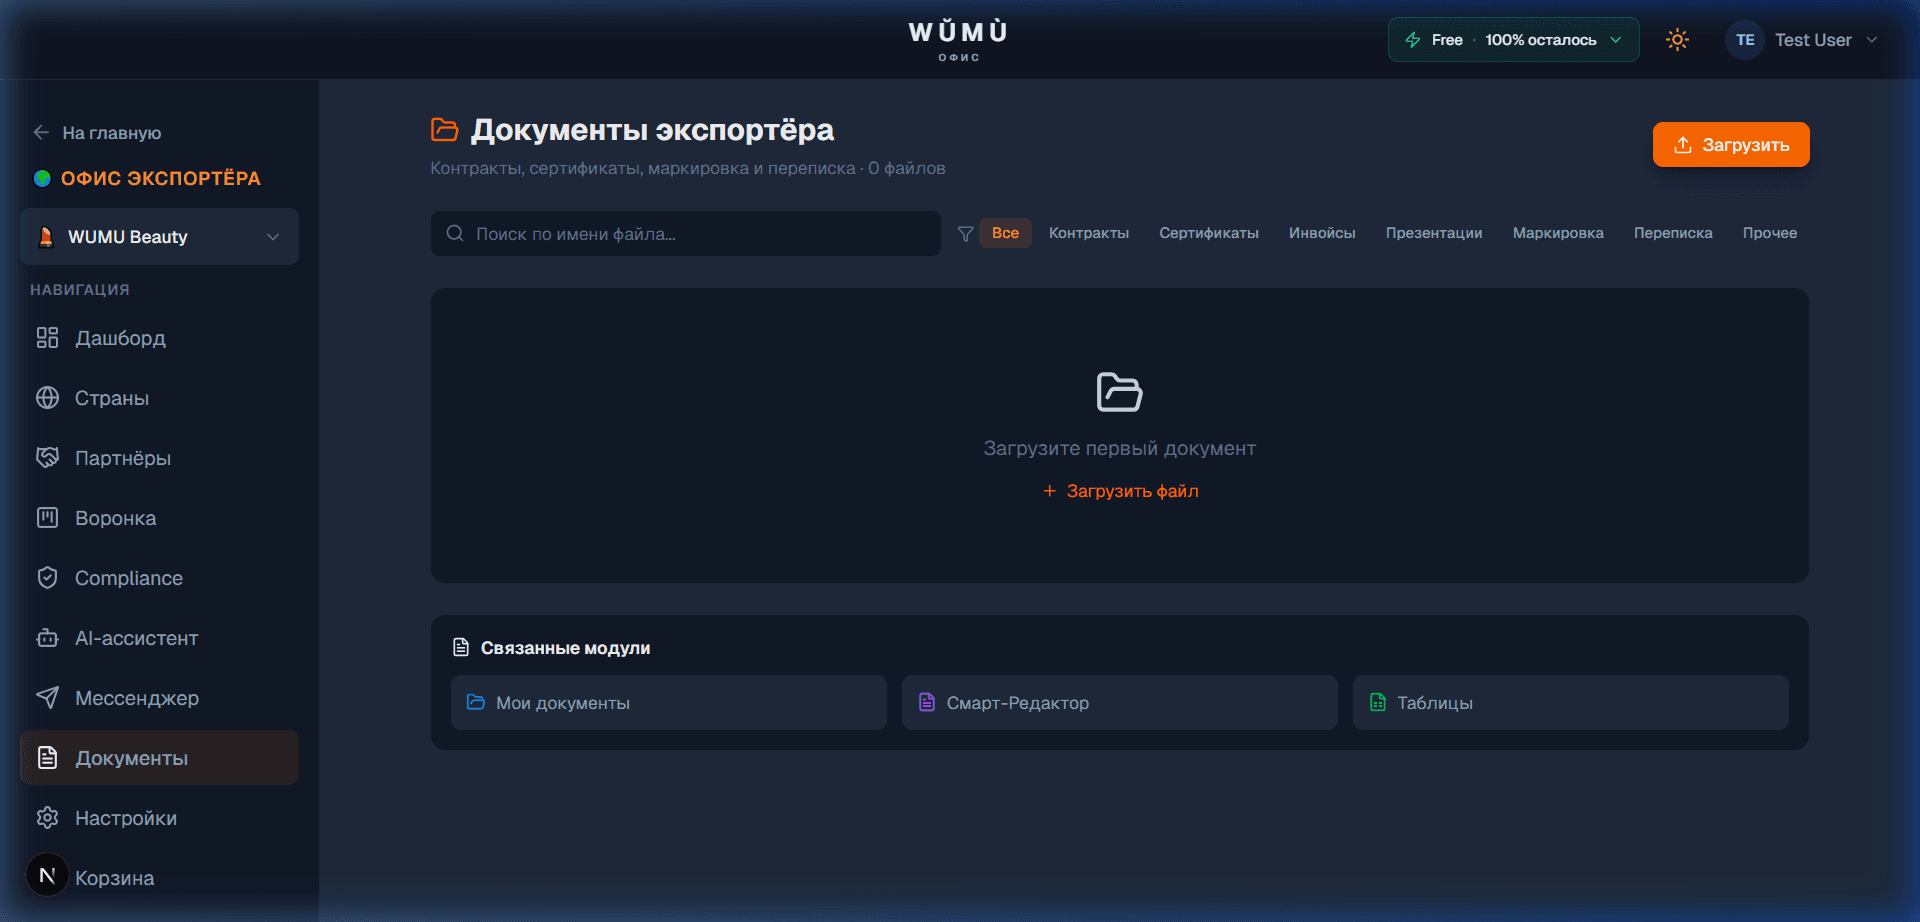Click the Загрузить файл link
1920x922 pixels.
(1120, 491)
